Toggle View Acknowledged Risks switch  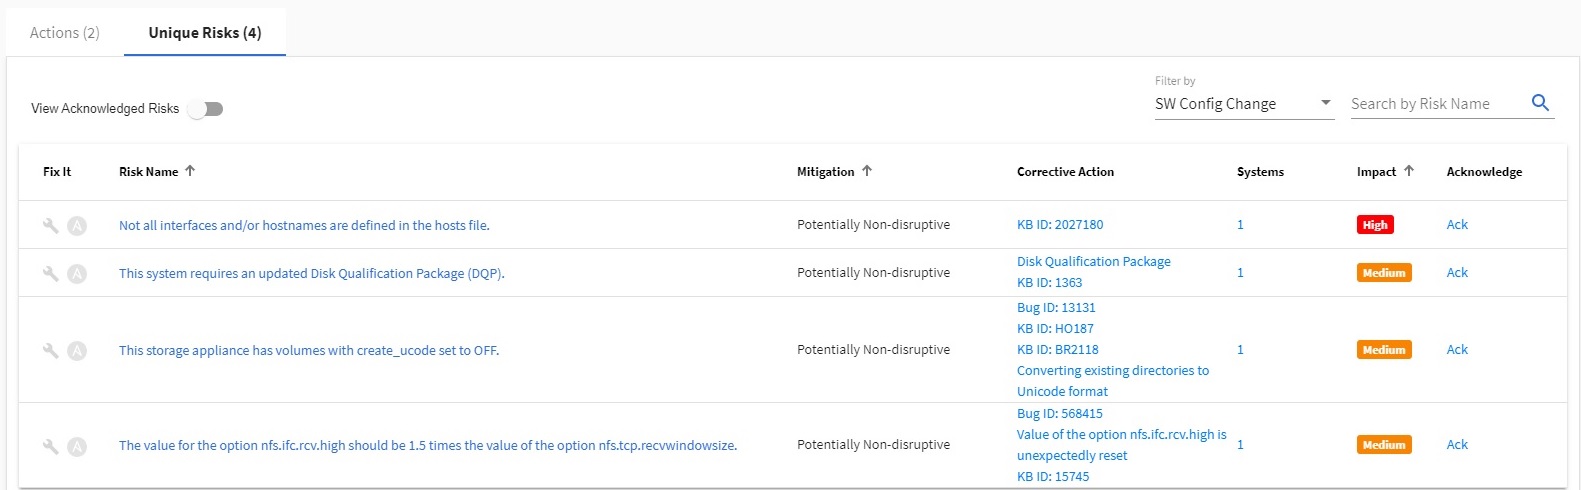tap(206, 109)
